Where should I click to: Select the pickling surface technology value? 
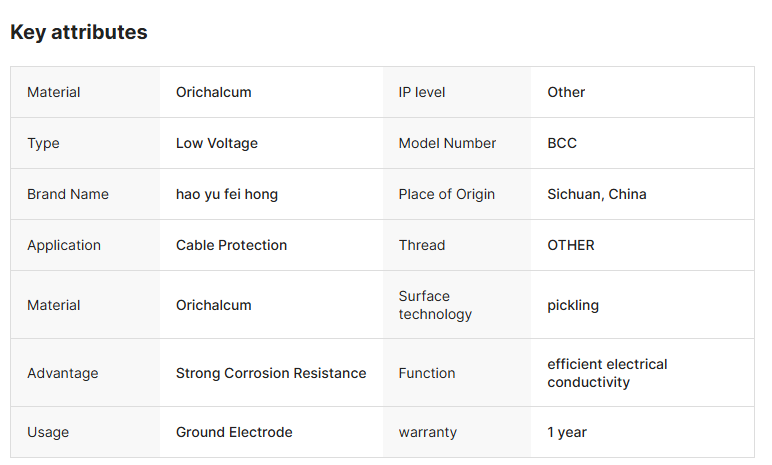[573, 305]
